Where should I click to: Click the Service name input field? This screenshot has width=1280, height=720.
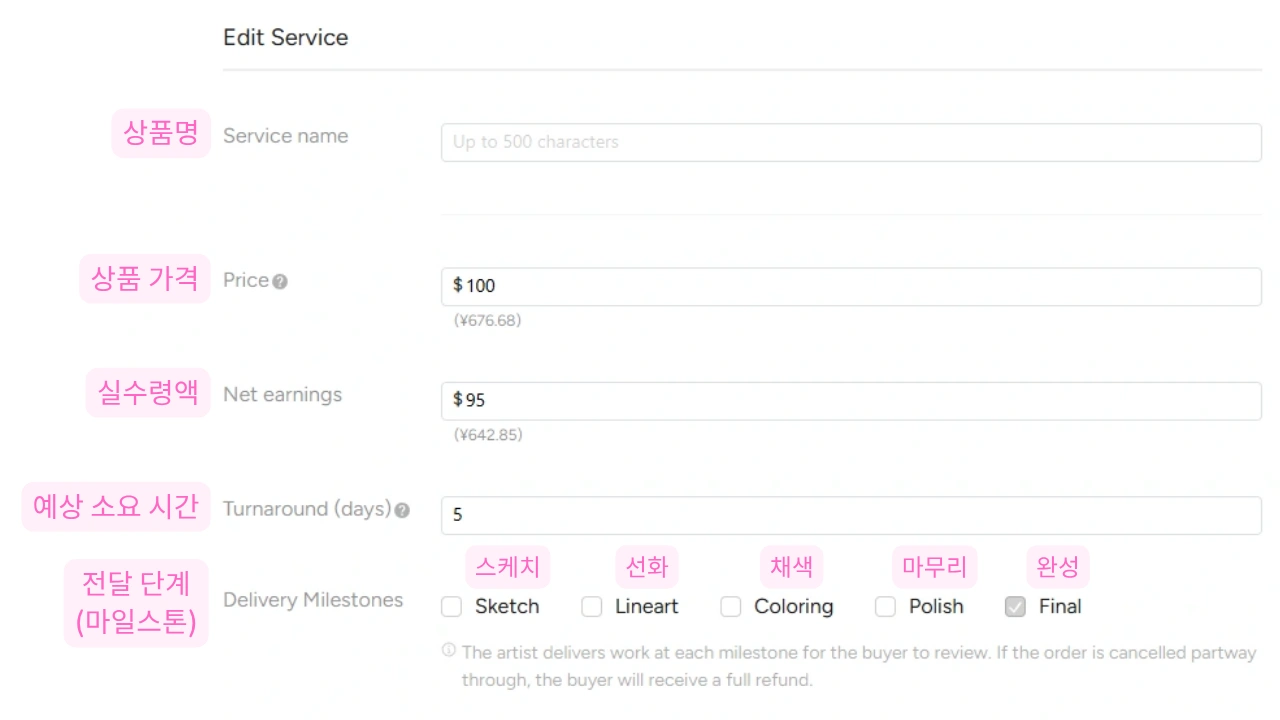click(851, 142)
